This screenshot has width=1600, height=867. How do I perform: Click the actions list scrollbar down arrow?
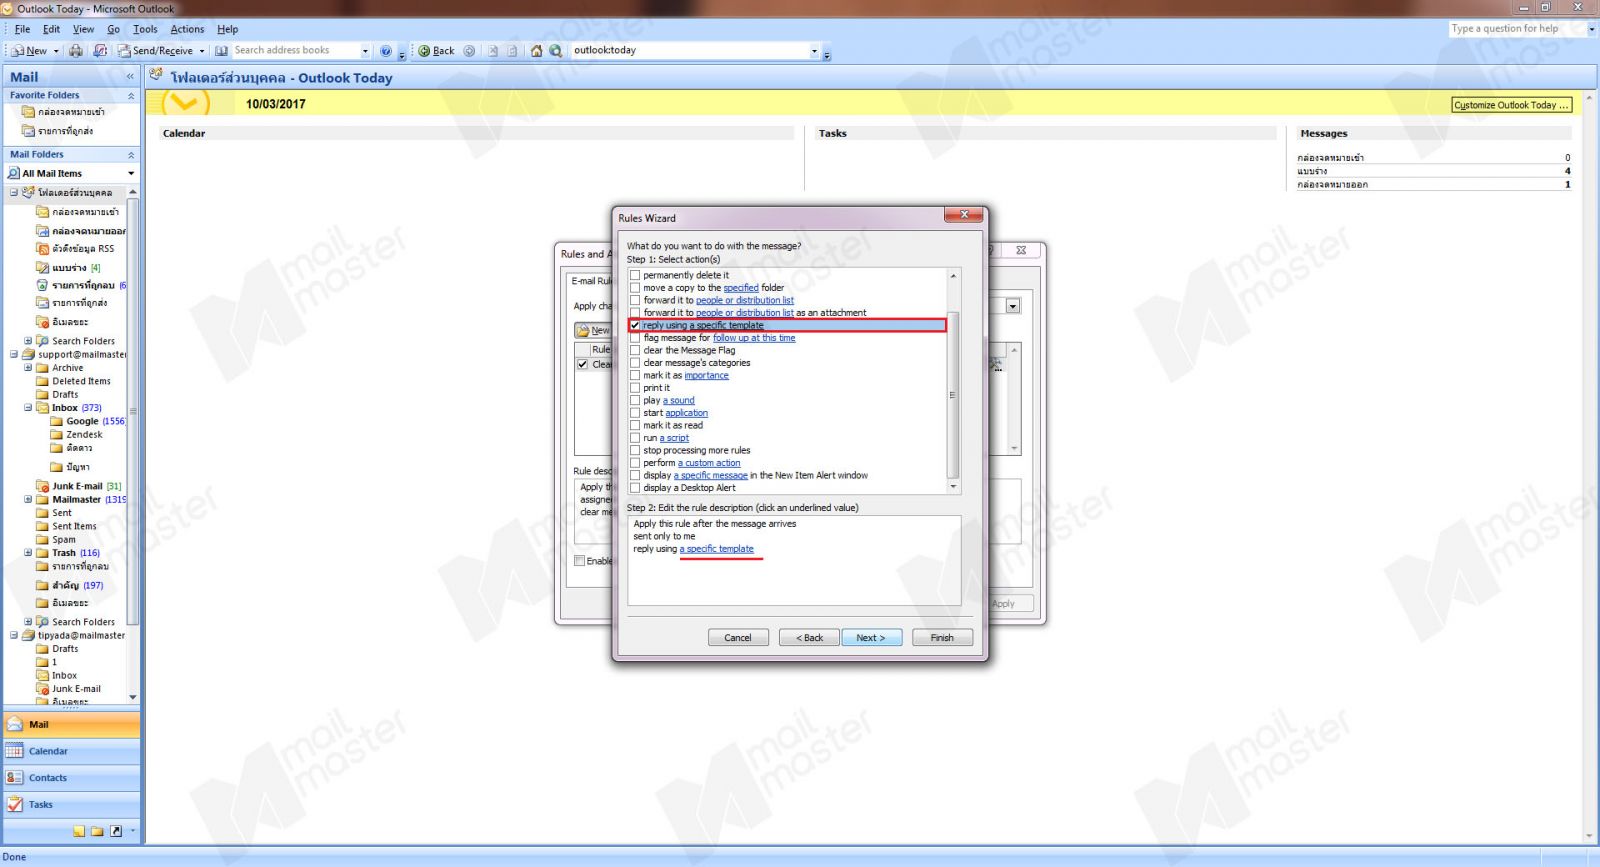(x=953, y=487)
